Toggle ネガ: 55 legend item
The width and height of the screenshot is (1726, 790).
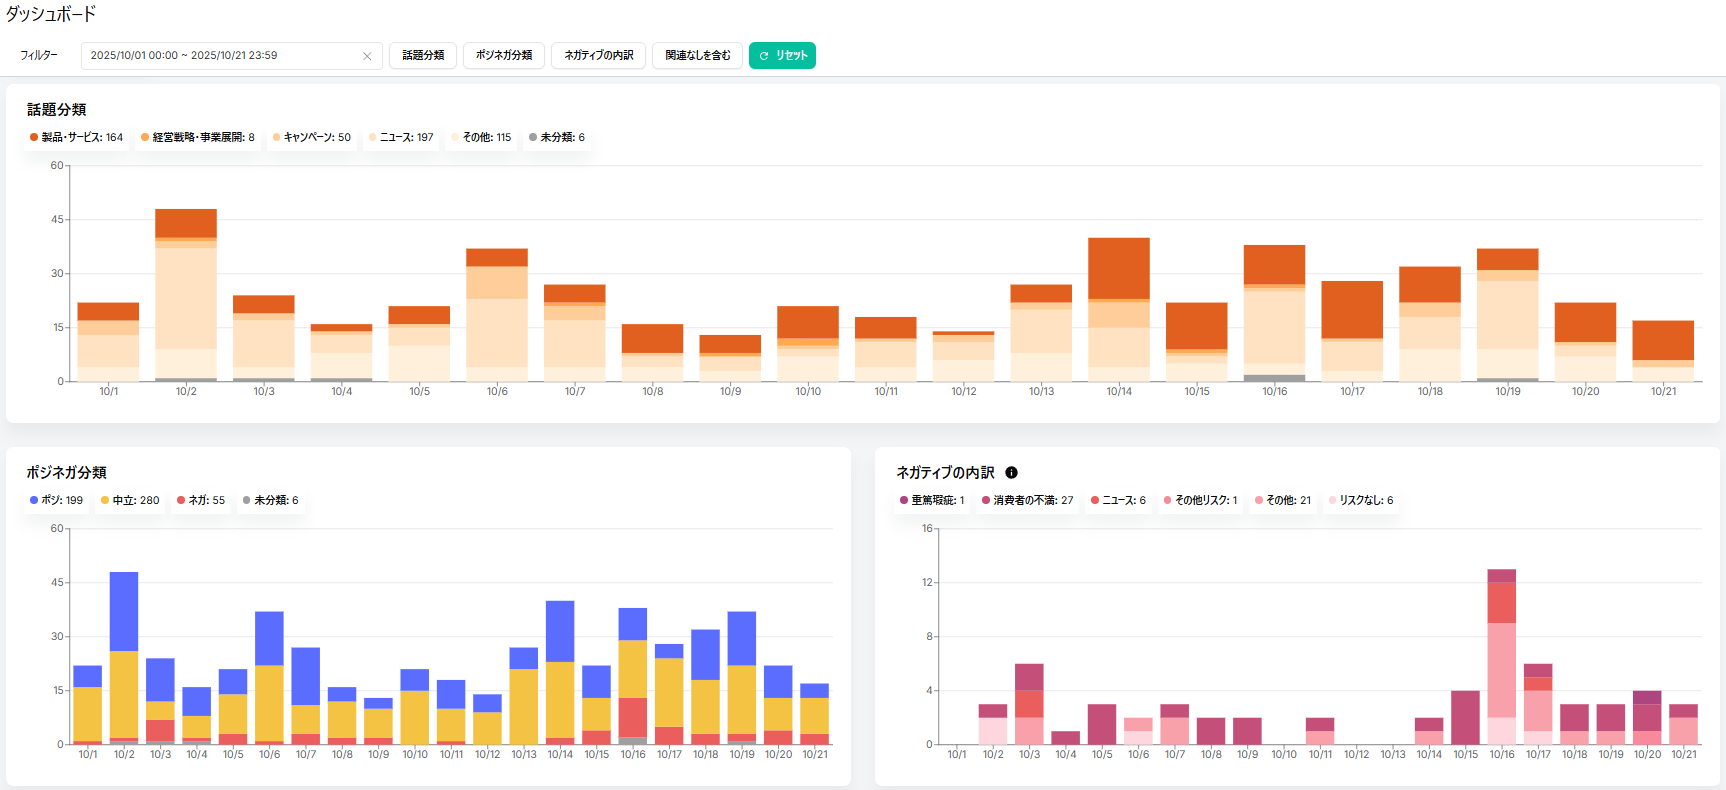[x=201, y=501]
